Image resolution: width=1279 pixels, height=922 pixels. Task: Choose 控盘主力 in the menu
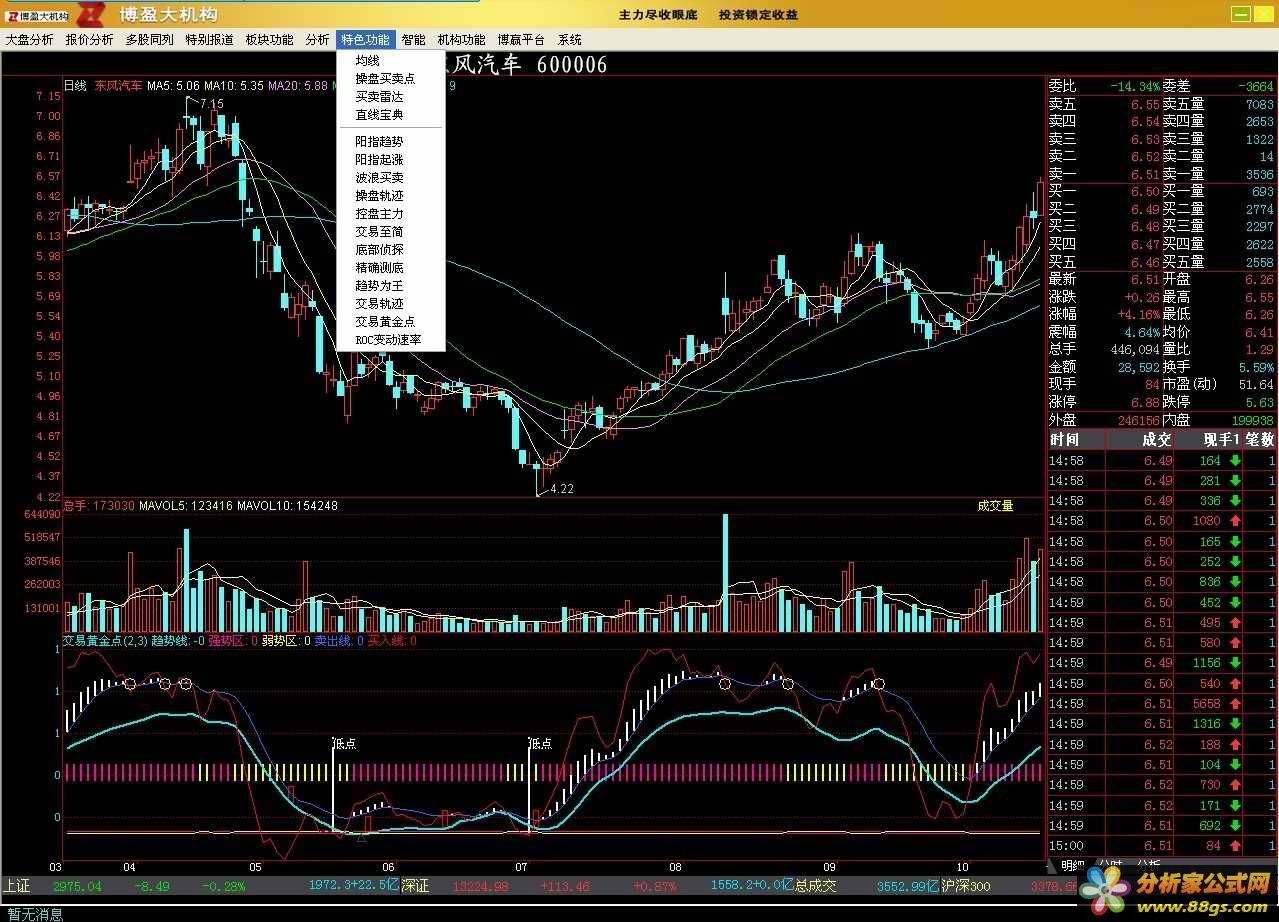391,214
